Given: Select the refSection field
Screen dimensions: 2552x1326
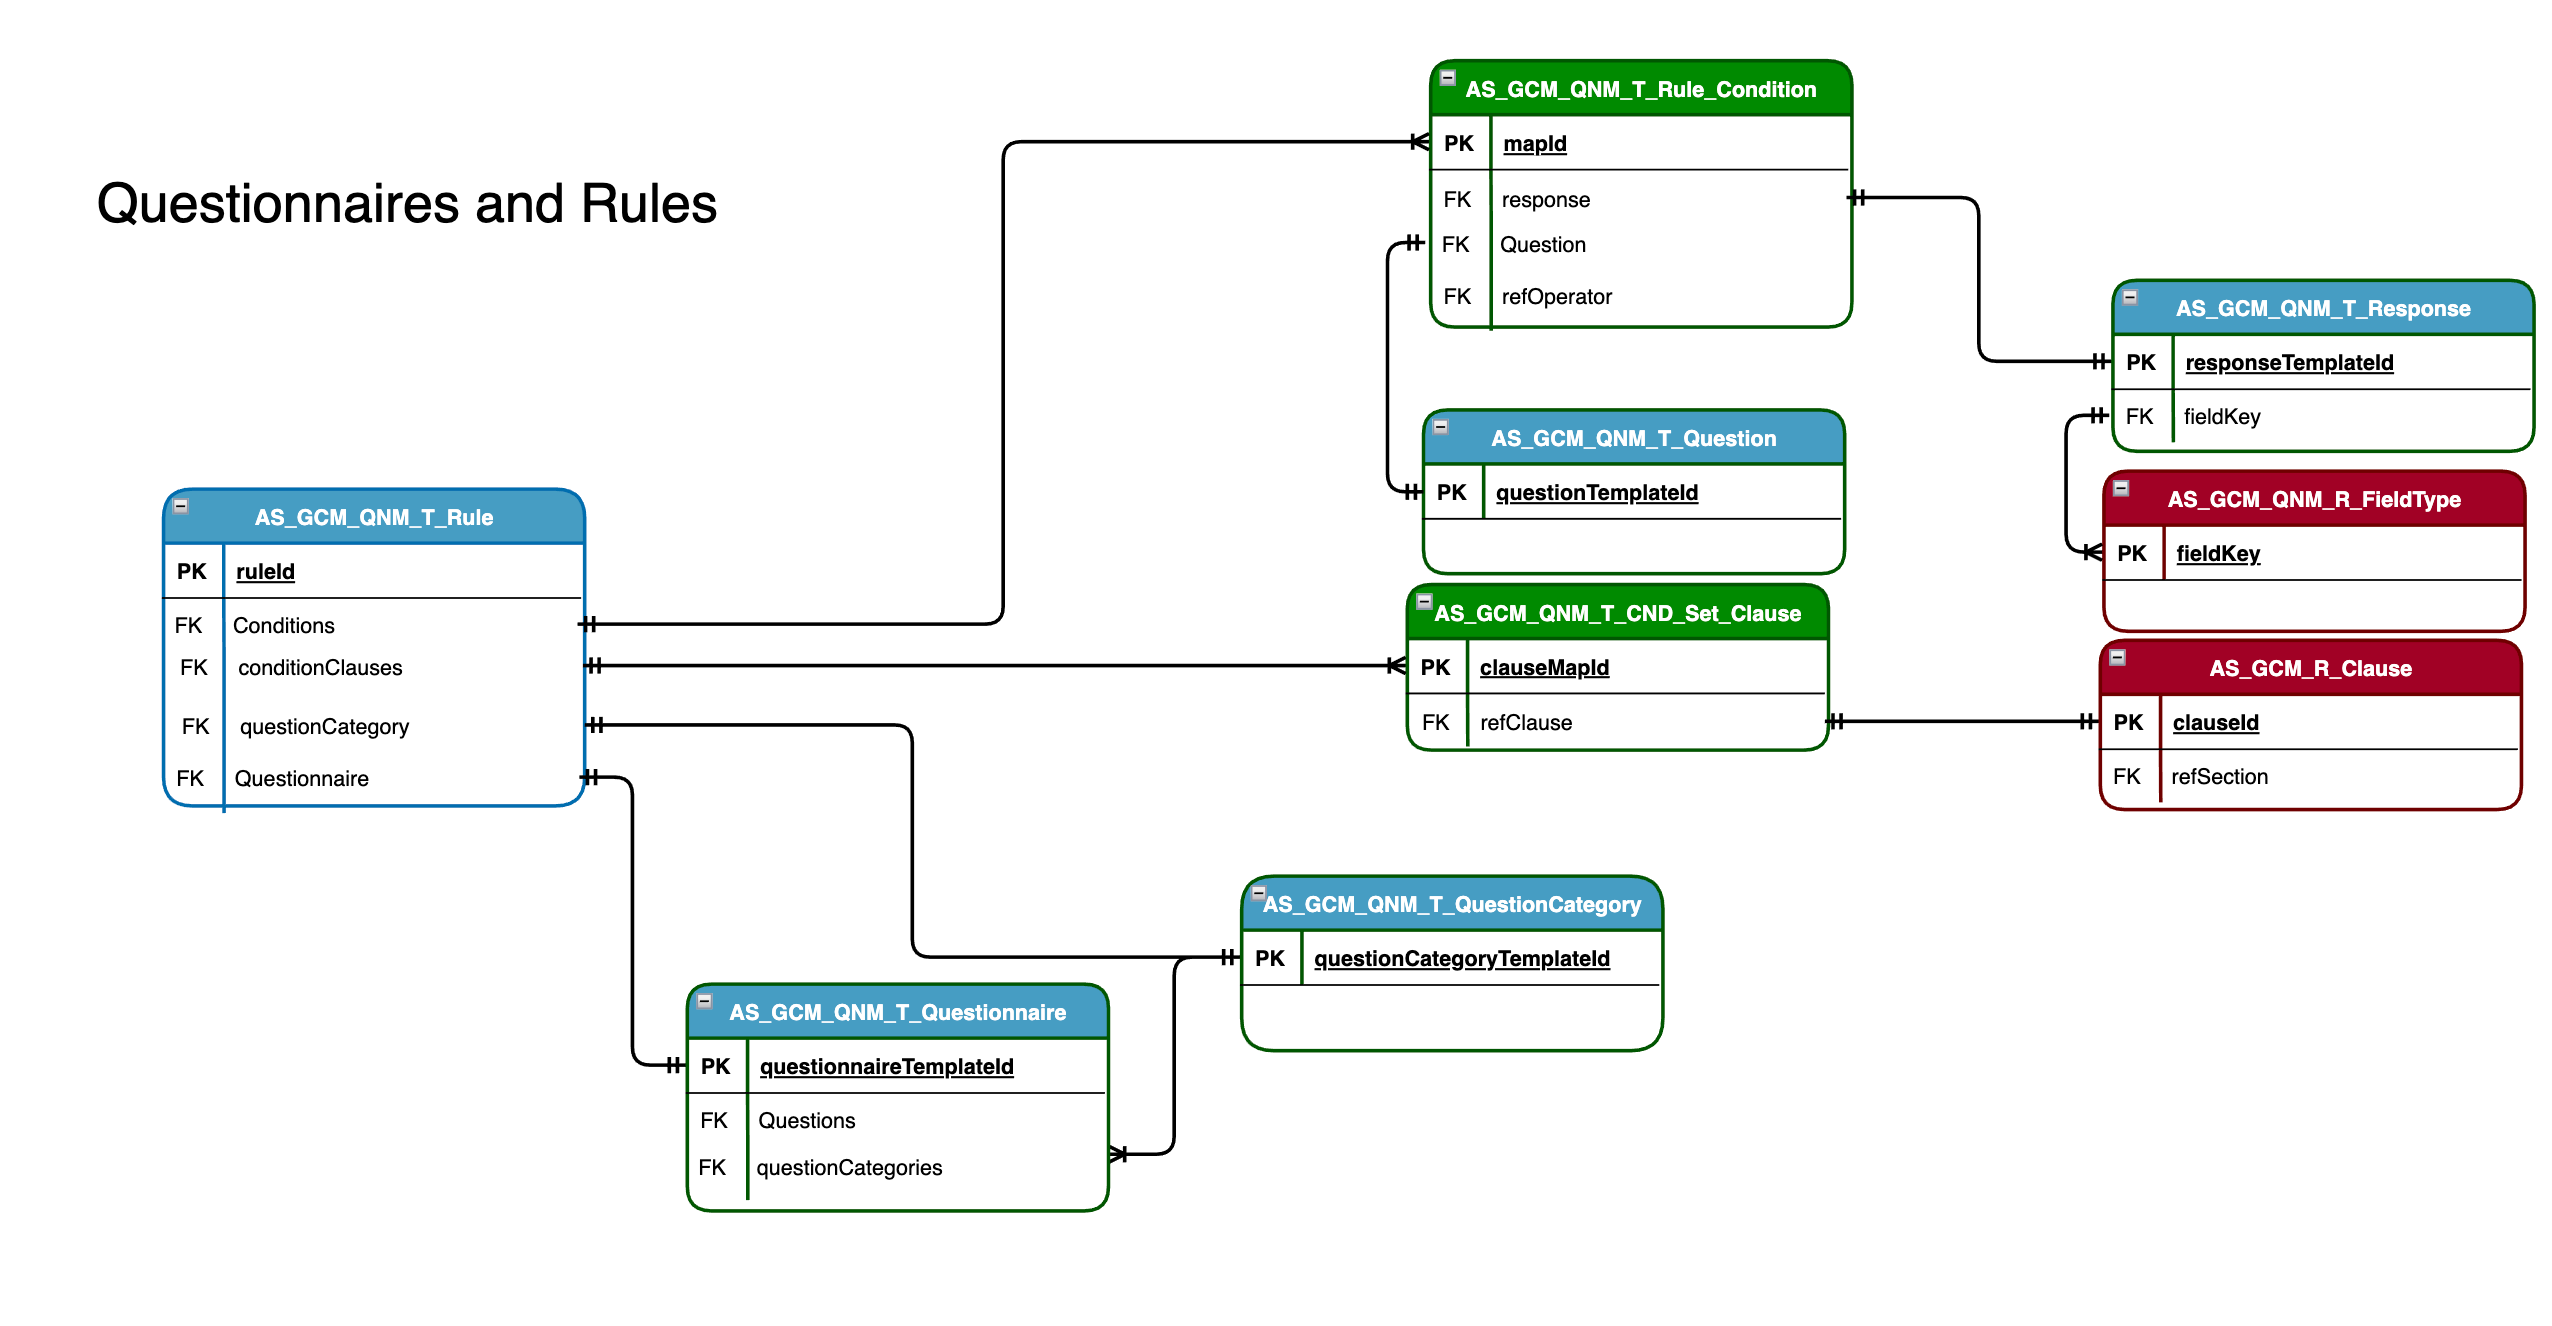Looking at the screenshot, I should (2219, 777).
